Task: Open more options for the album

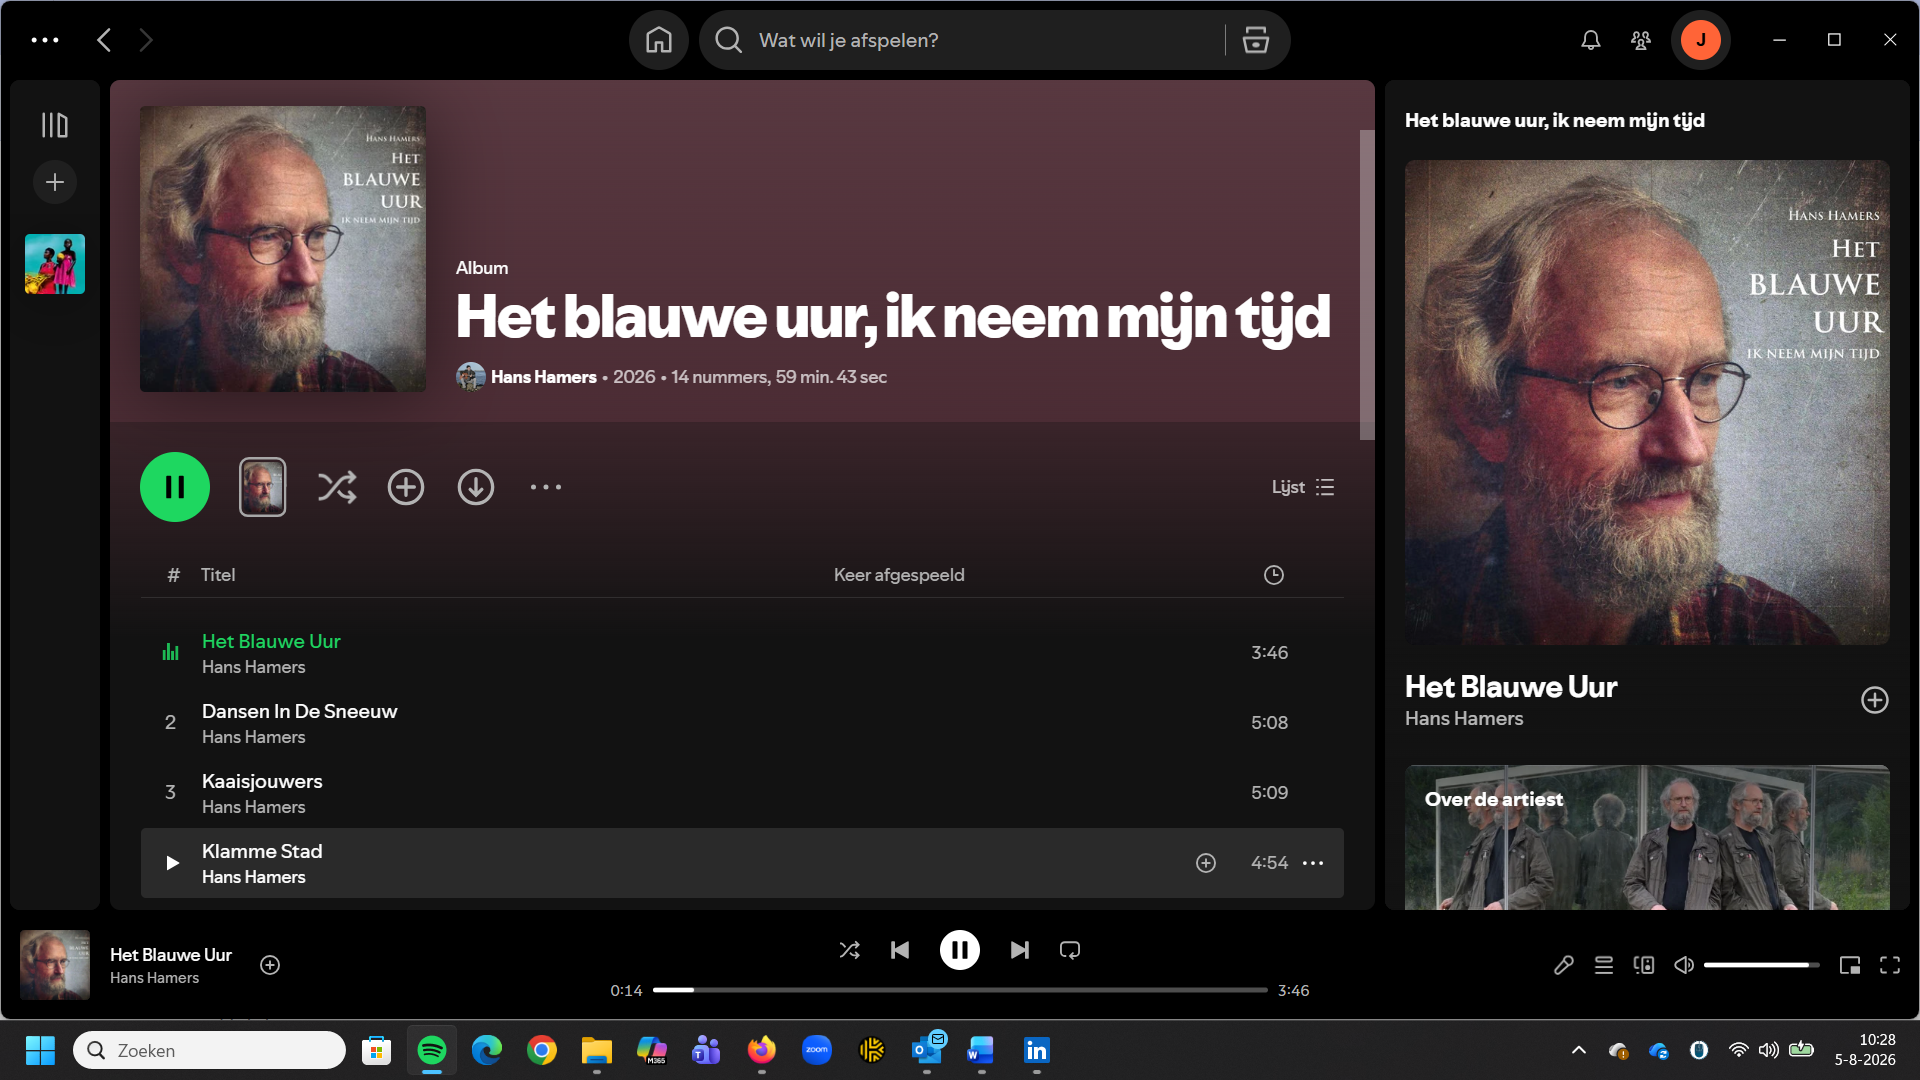Action: pyautogui.click(x=546, y=487)
